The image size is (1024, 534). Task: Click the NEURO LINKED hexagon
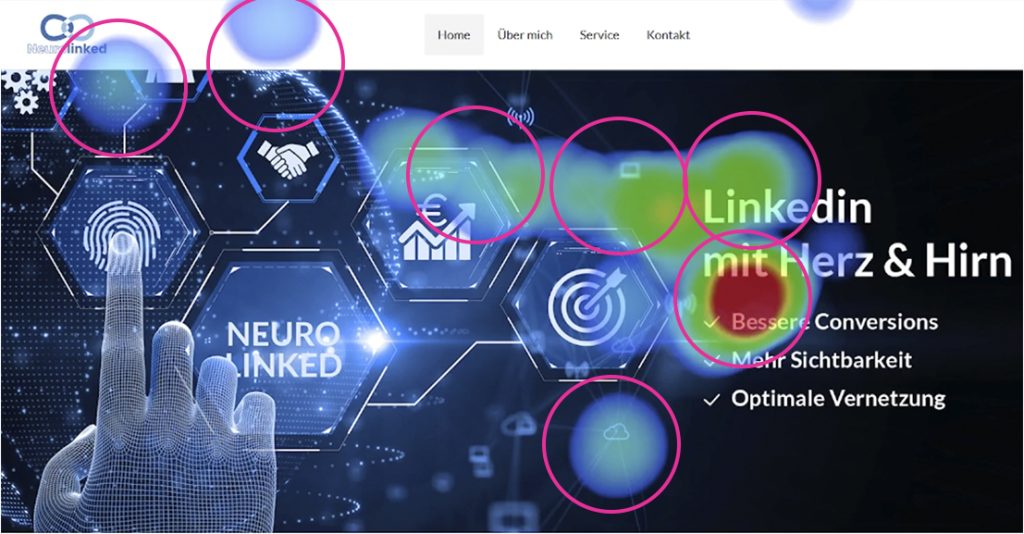pos(284,349)
